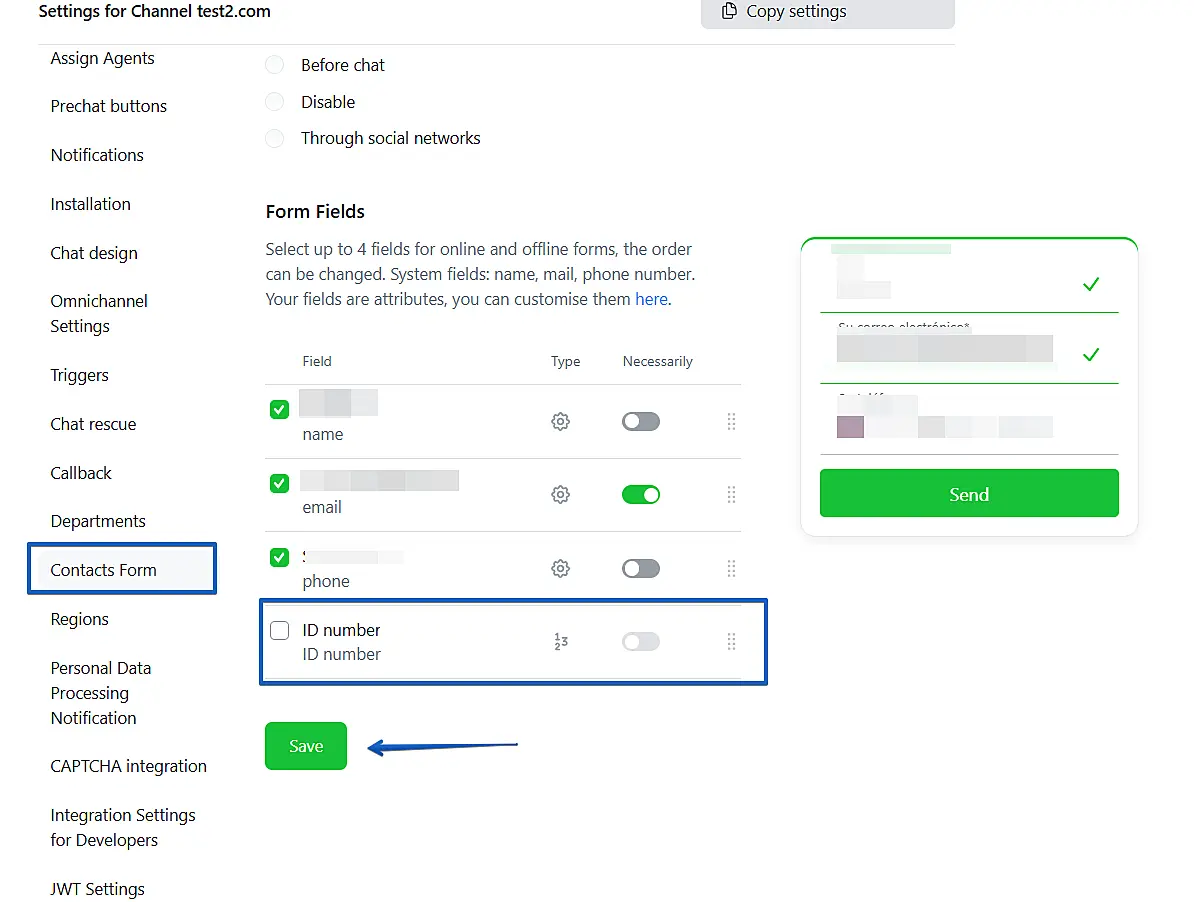Open type settings gear for name field

(x=560, y=422)
